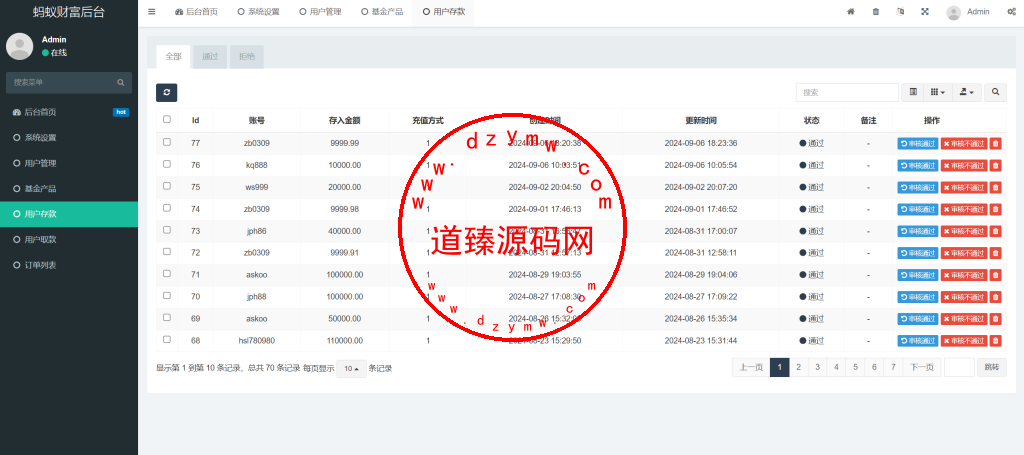Screen dimensions: 1024x455
Task: Click account name hsl780980
Action: click(x=257, y=341)
